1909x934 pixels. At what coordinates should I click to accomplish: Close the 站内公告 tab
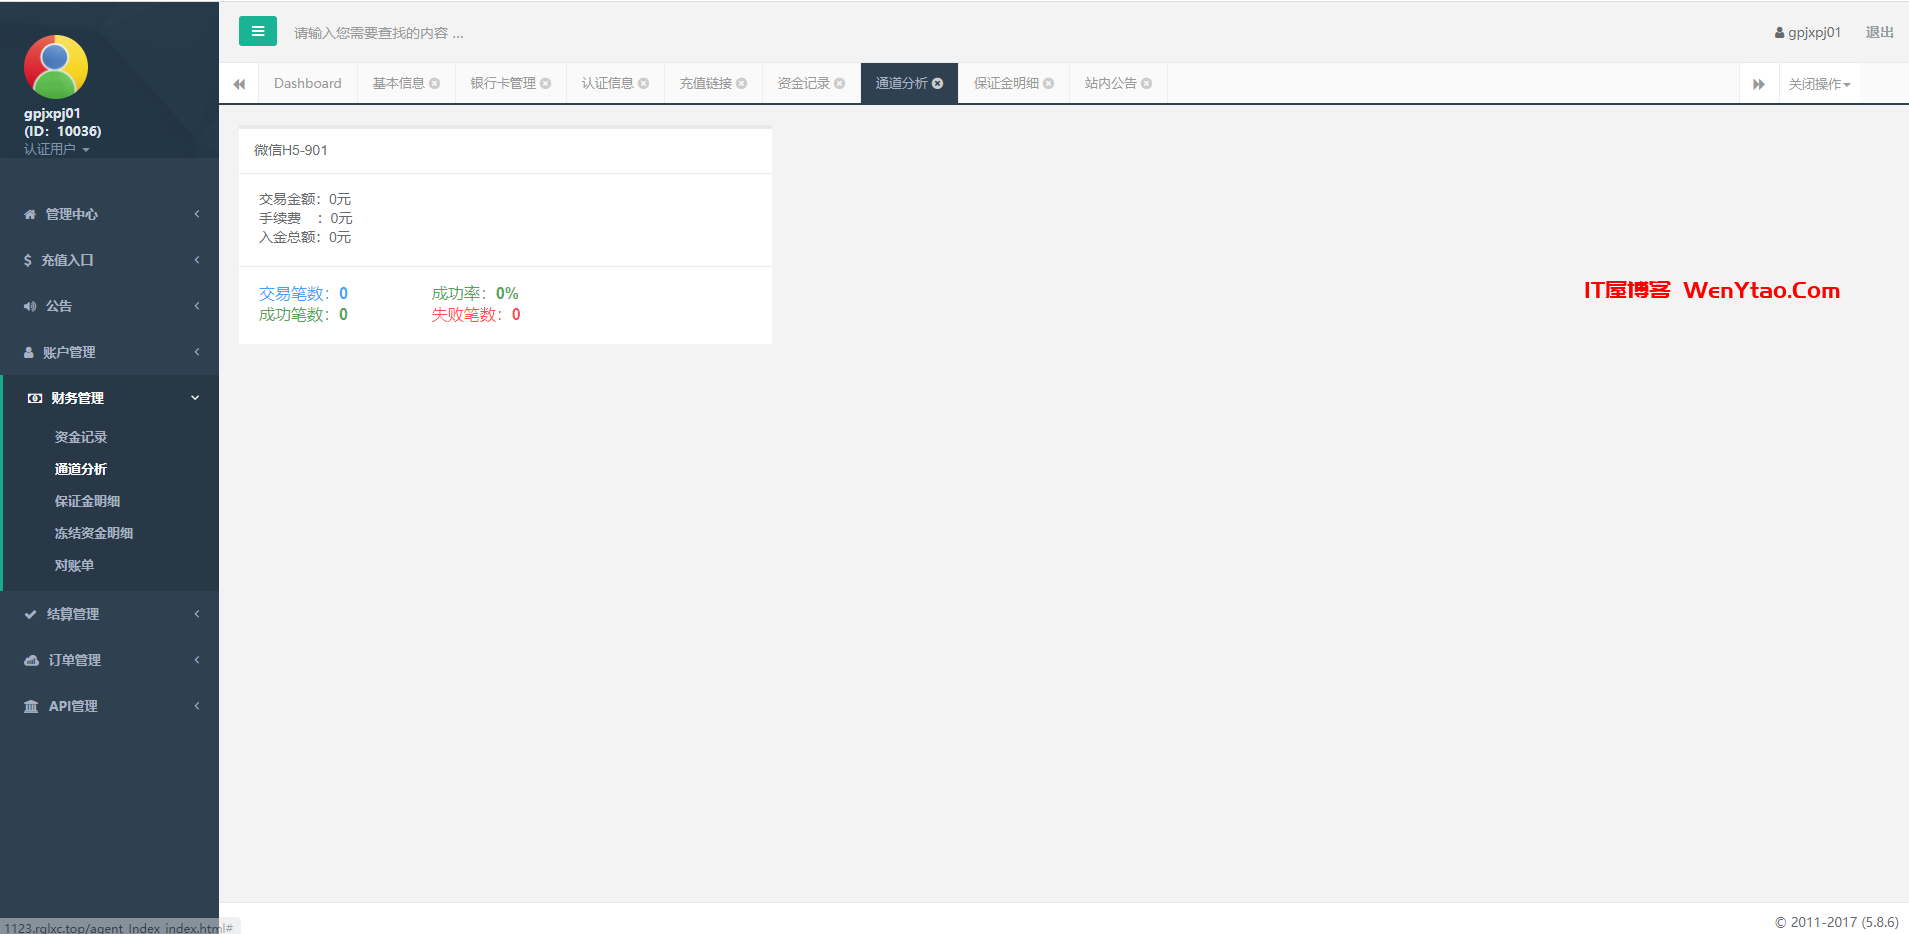click(1147, 83)
